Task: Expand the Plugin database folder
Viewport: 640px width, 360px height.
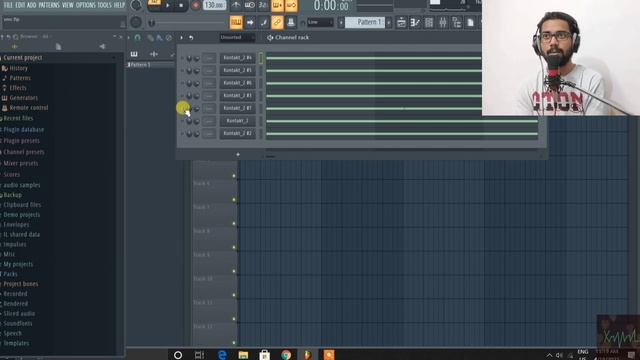Action: tap(23, 130)
